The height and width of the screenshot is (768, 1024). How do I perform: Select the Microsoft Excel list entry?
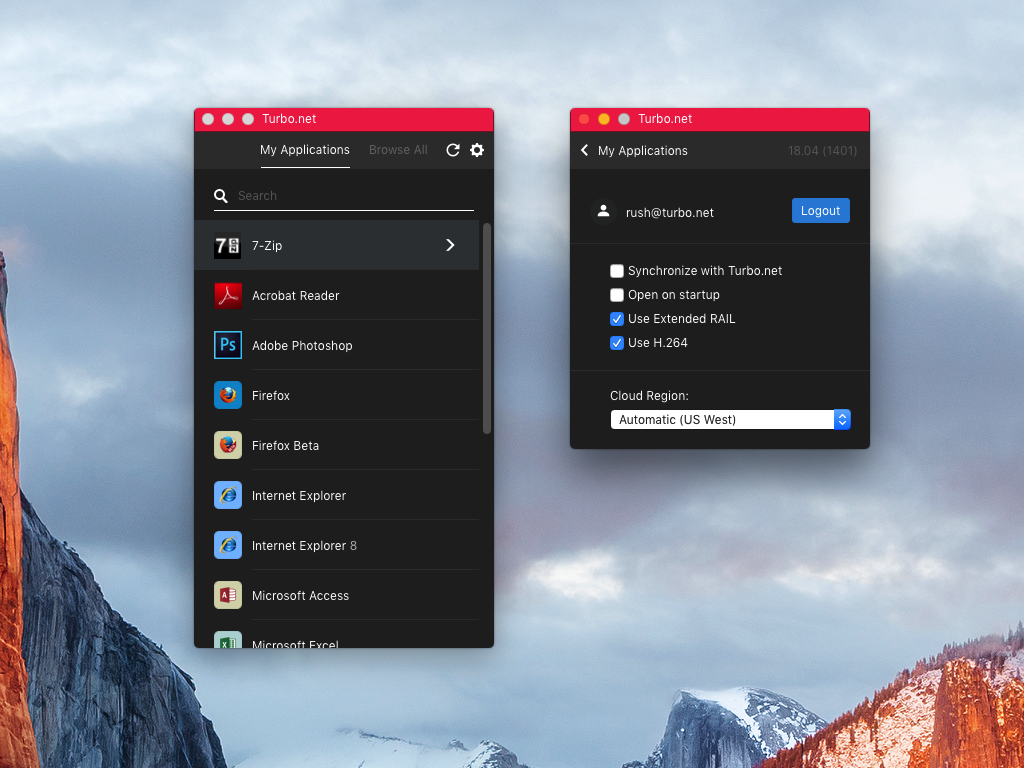[x=336, y=634]
